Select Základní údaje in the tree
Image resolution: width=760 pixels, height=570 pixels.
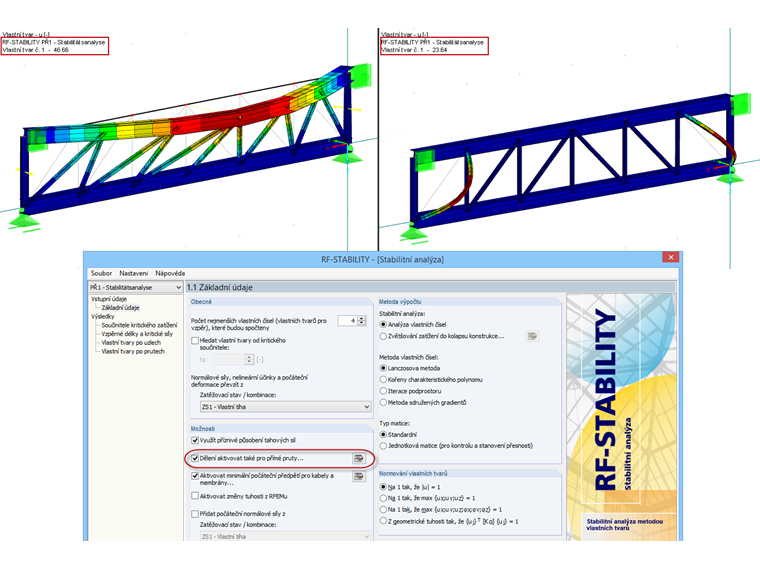pyautogui.click(x=120, y=308)
